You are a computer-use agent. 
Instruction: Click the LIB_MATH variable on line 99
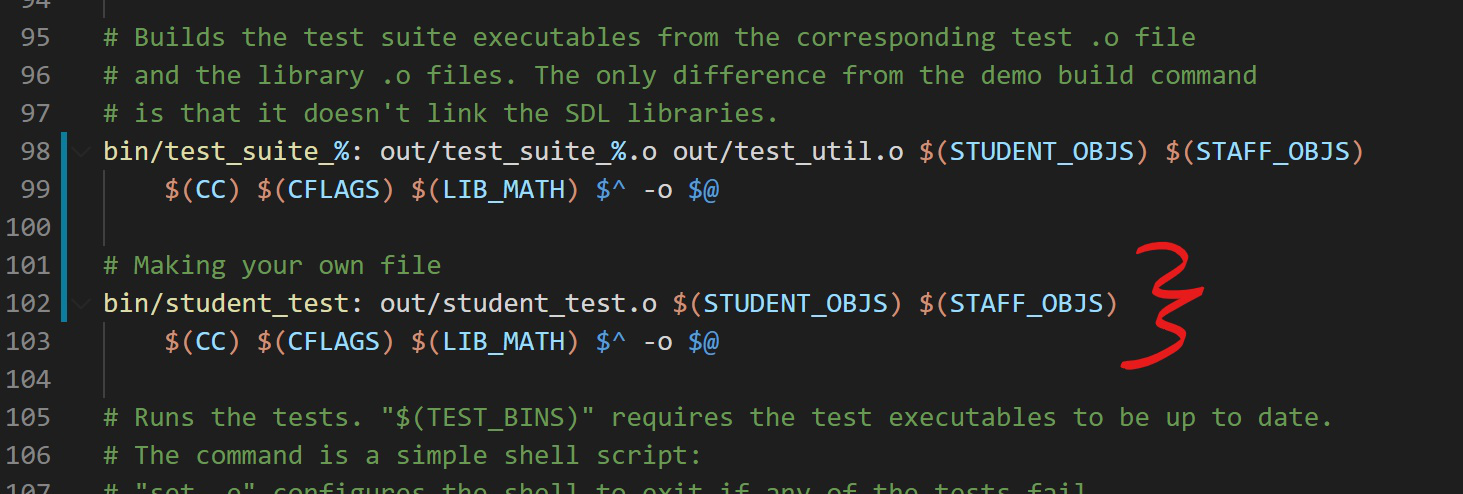[503, 190]
